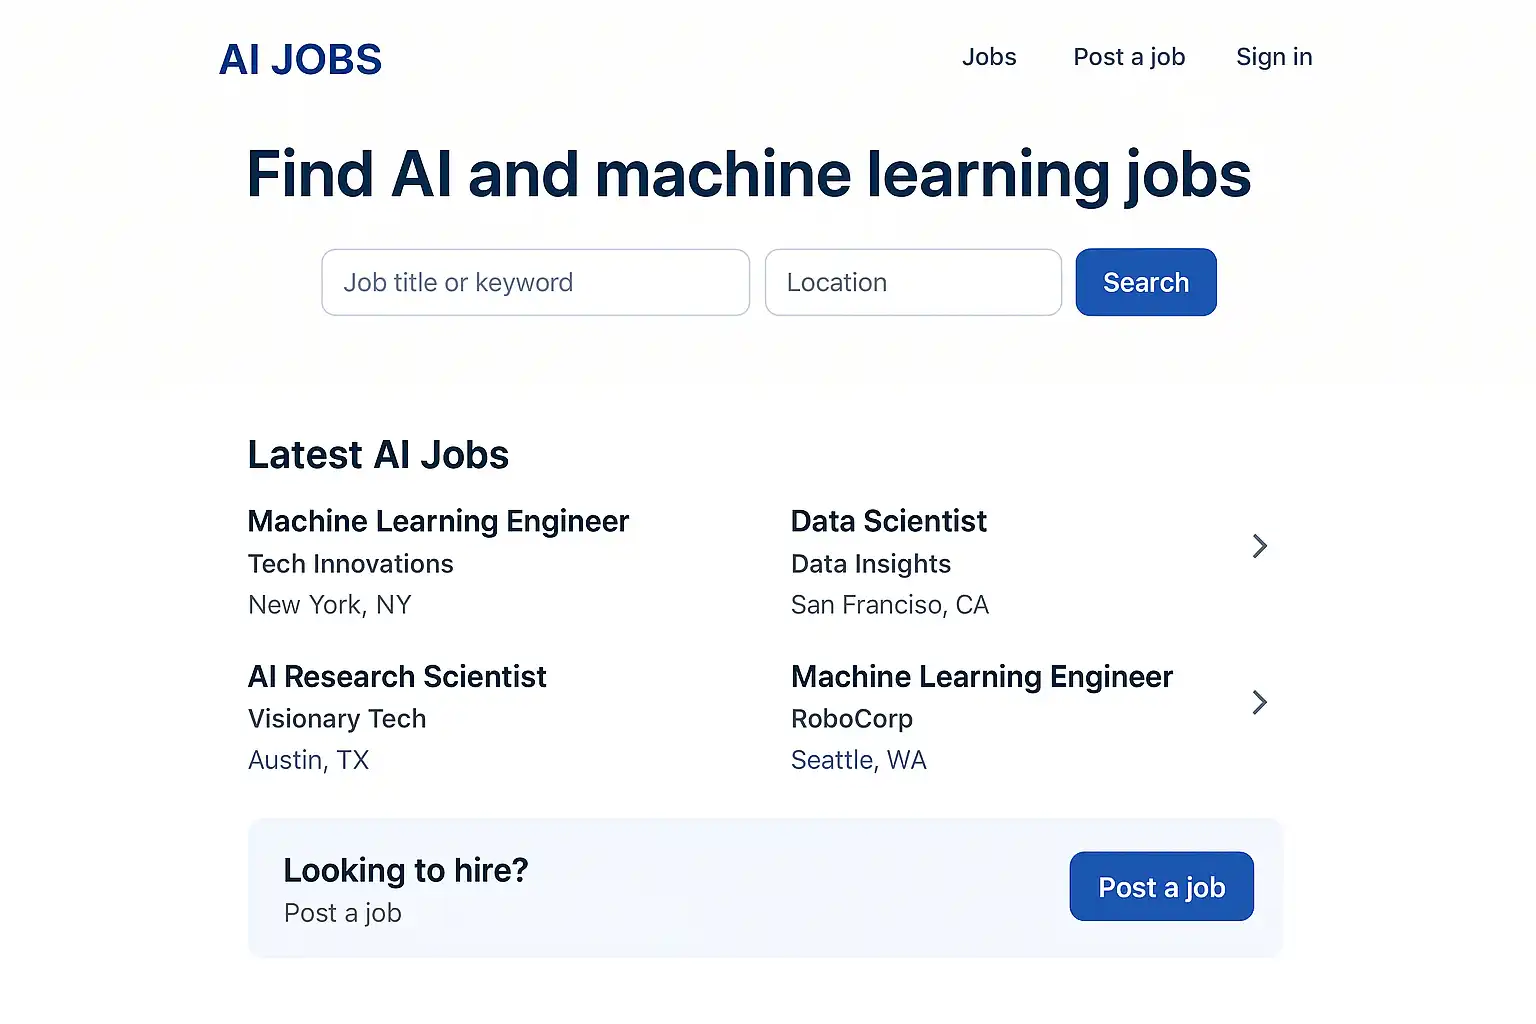Image resolution: width=1536 pixels, height=1024 pixels.
Task: Click into the Location input field
Action: 913,283
